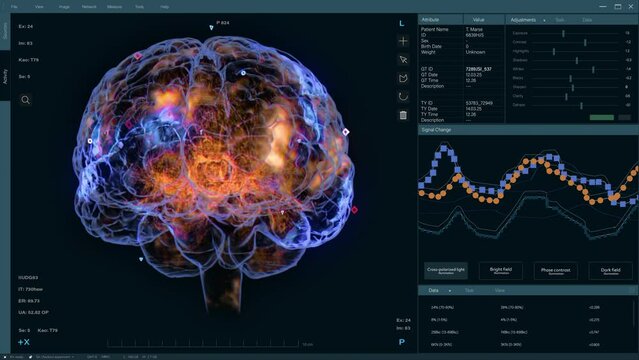The height and width of the screenshot is (360, 639).
Task: Click the Signal Change panel header
Action: [528, 130]
